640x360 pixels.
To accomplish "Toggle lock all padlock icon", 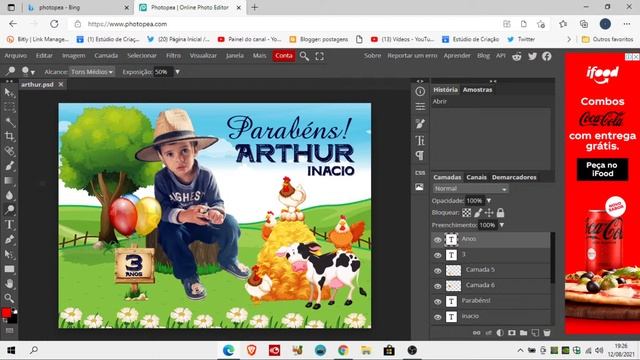I will 500,213.
